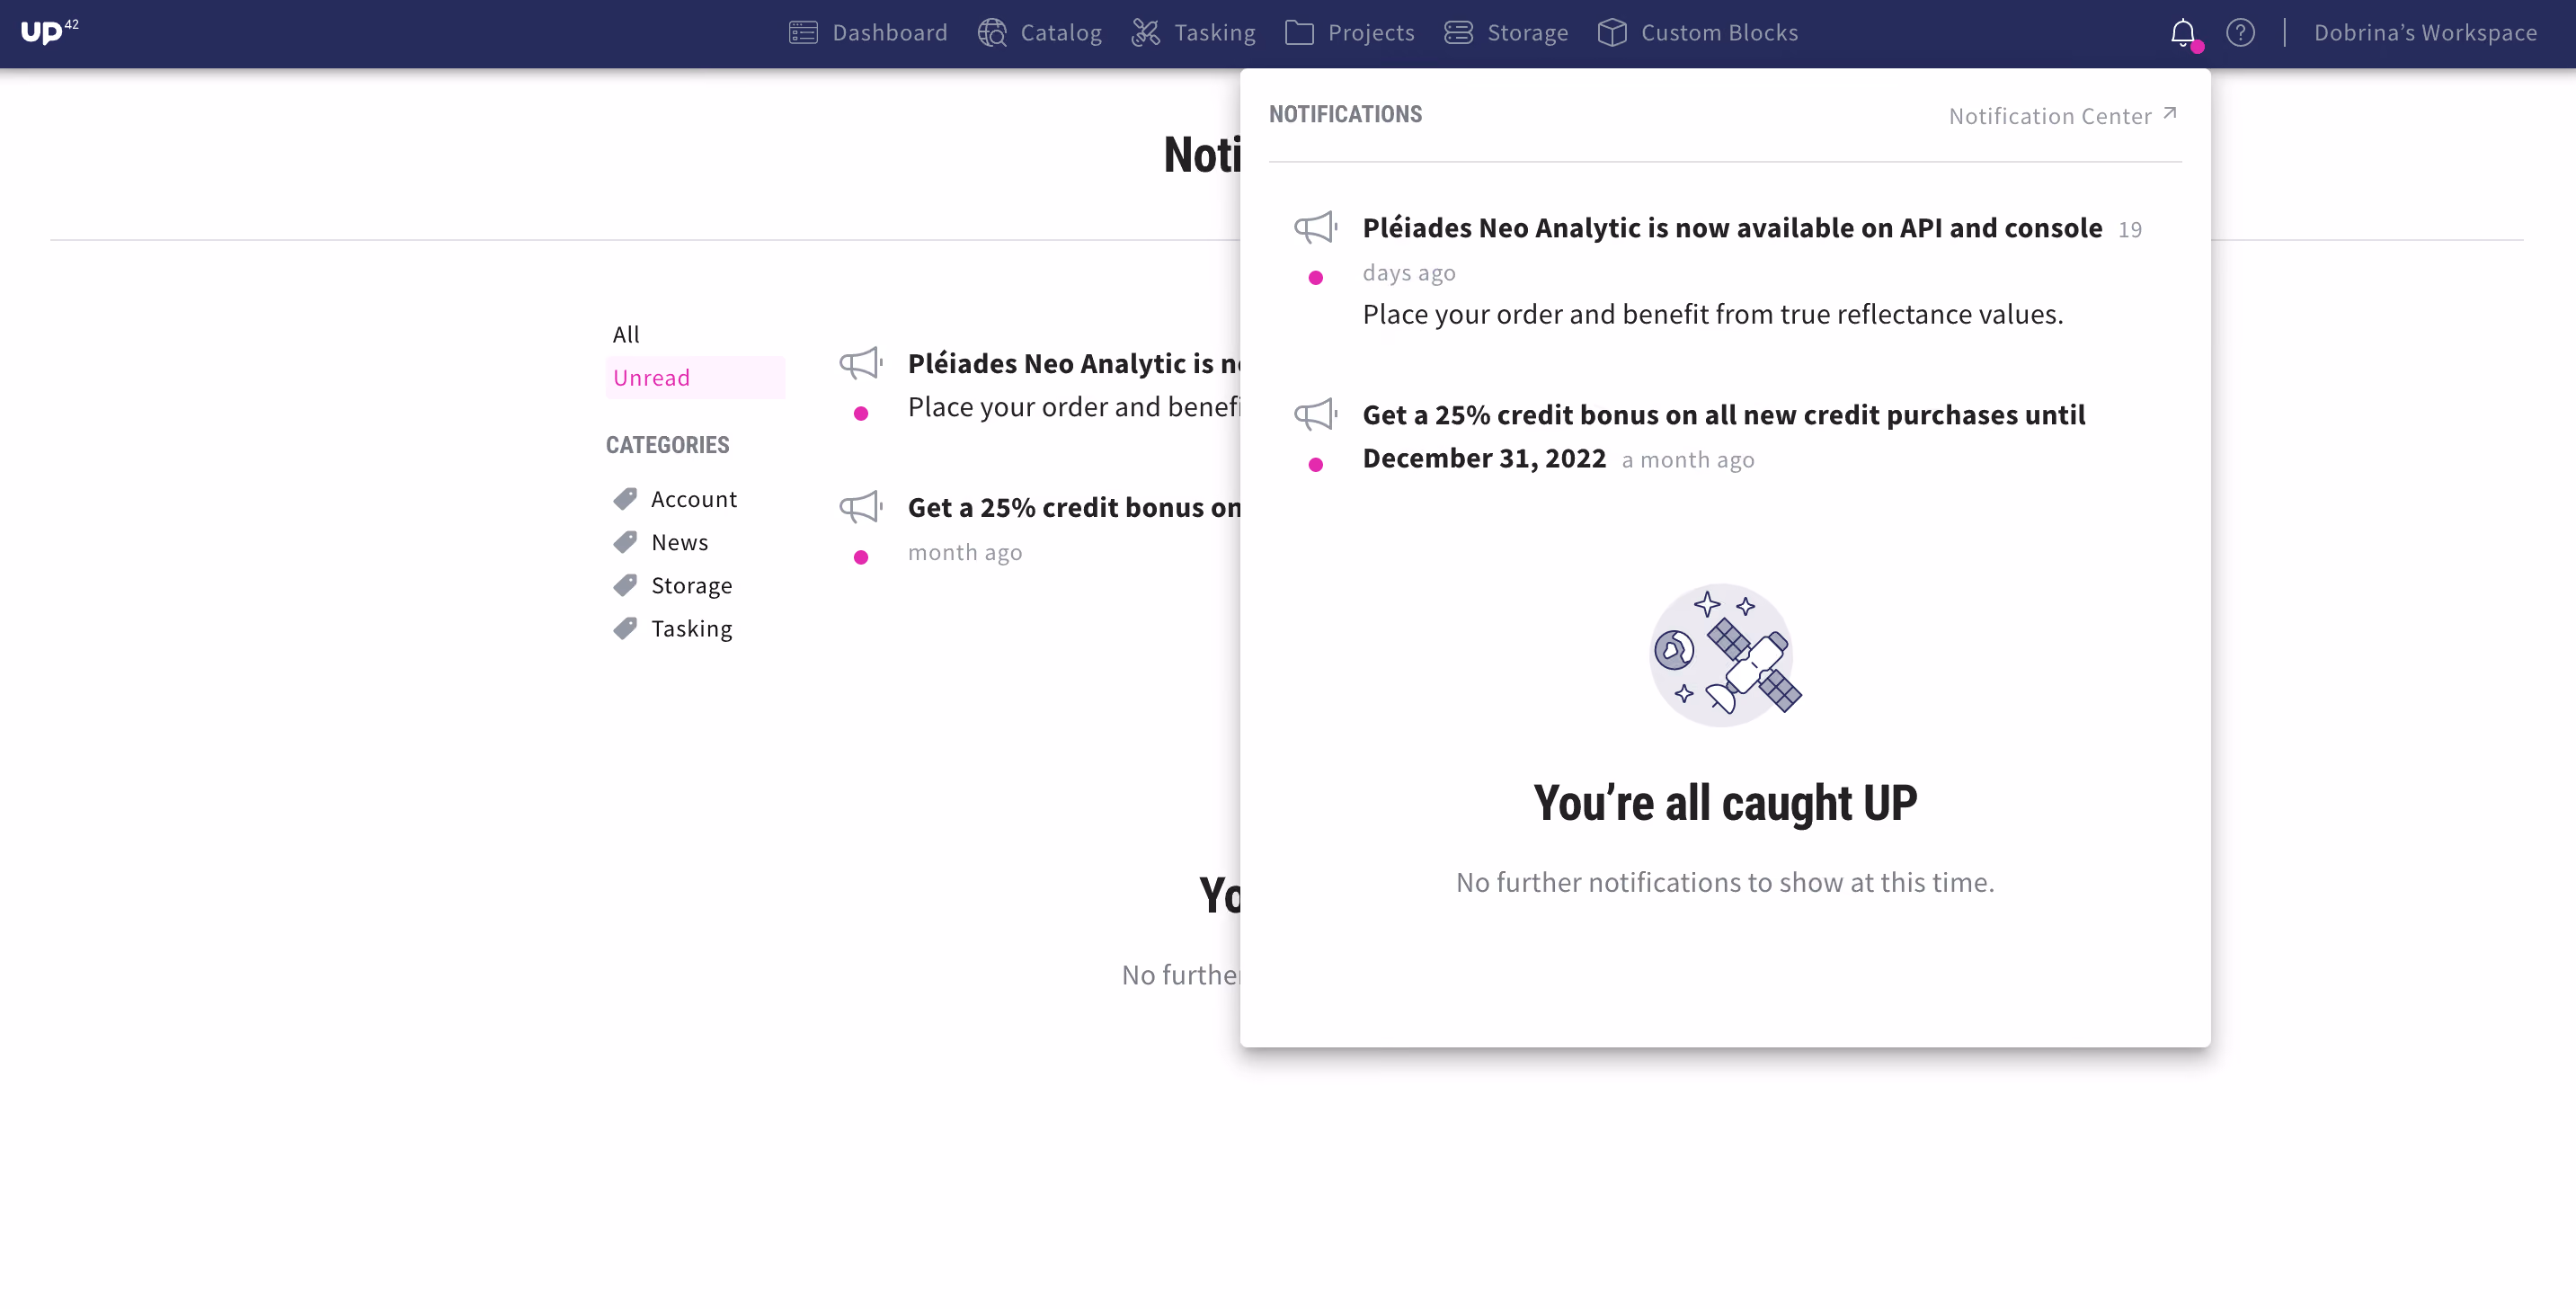
Task: Click the Catalog globe icon
Action: point(992,33)
